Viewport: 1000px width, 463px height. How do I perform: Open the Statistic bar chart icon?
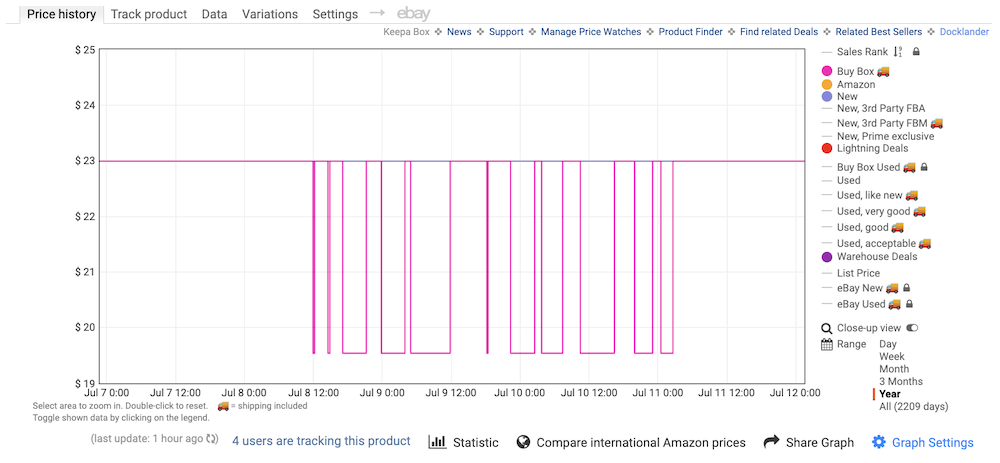point(438,442)
